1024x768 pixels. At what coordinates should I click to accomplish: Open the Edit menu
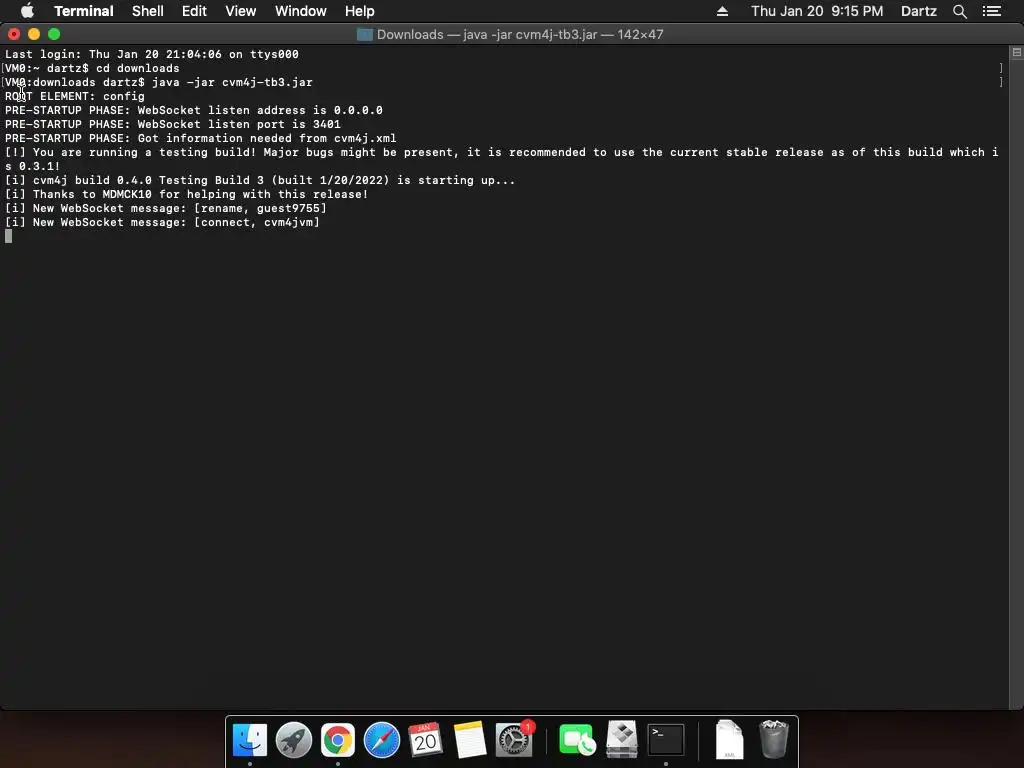[x=194, y=11]
